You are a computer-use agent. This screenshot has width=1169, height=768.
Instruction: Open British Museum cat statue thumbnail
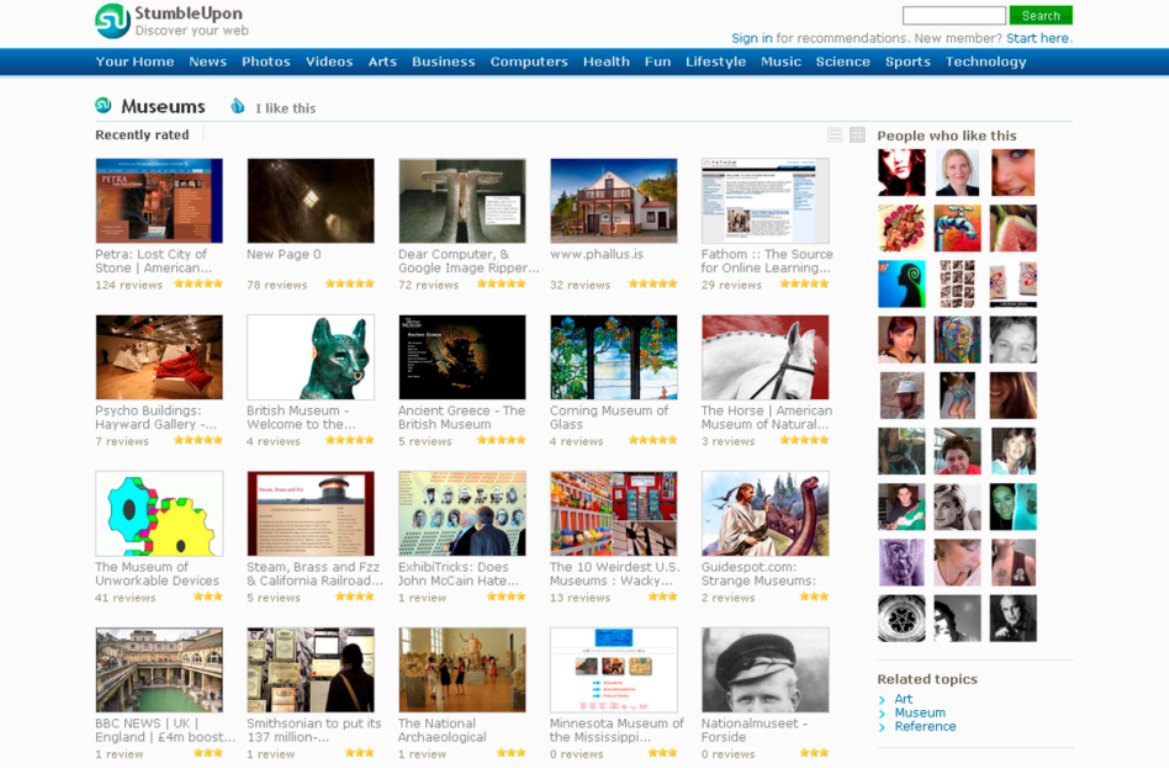click(311, 357)
